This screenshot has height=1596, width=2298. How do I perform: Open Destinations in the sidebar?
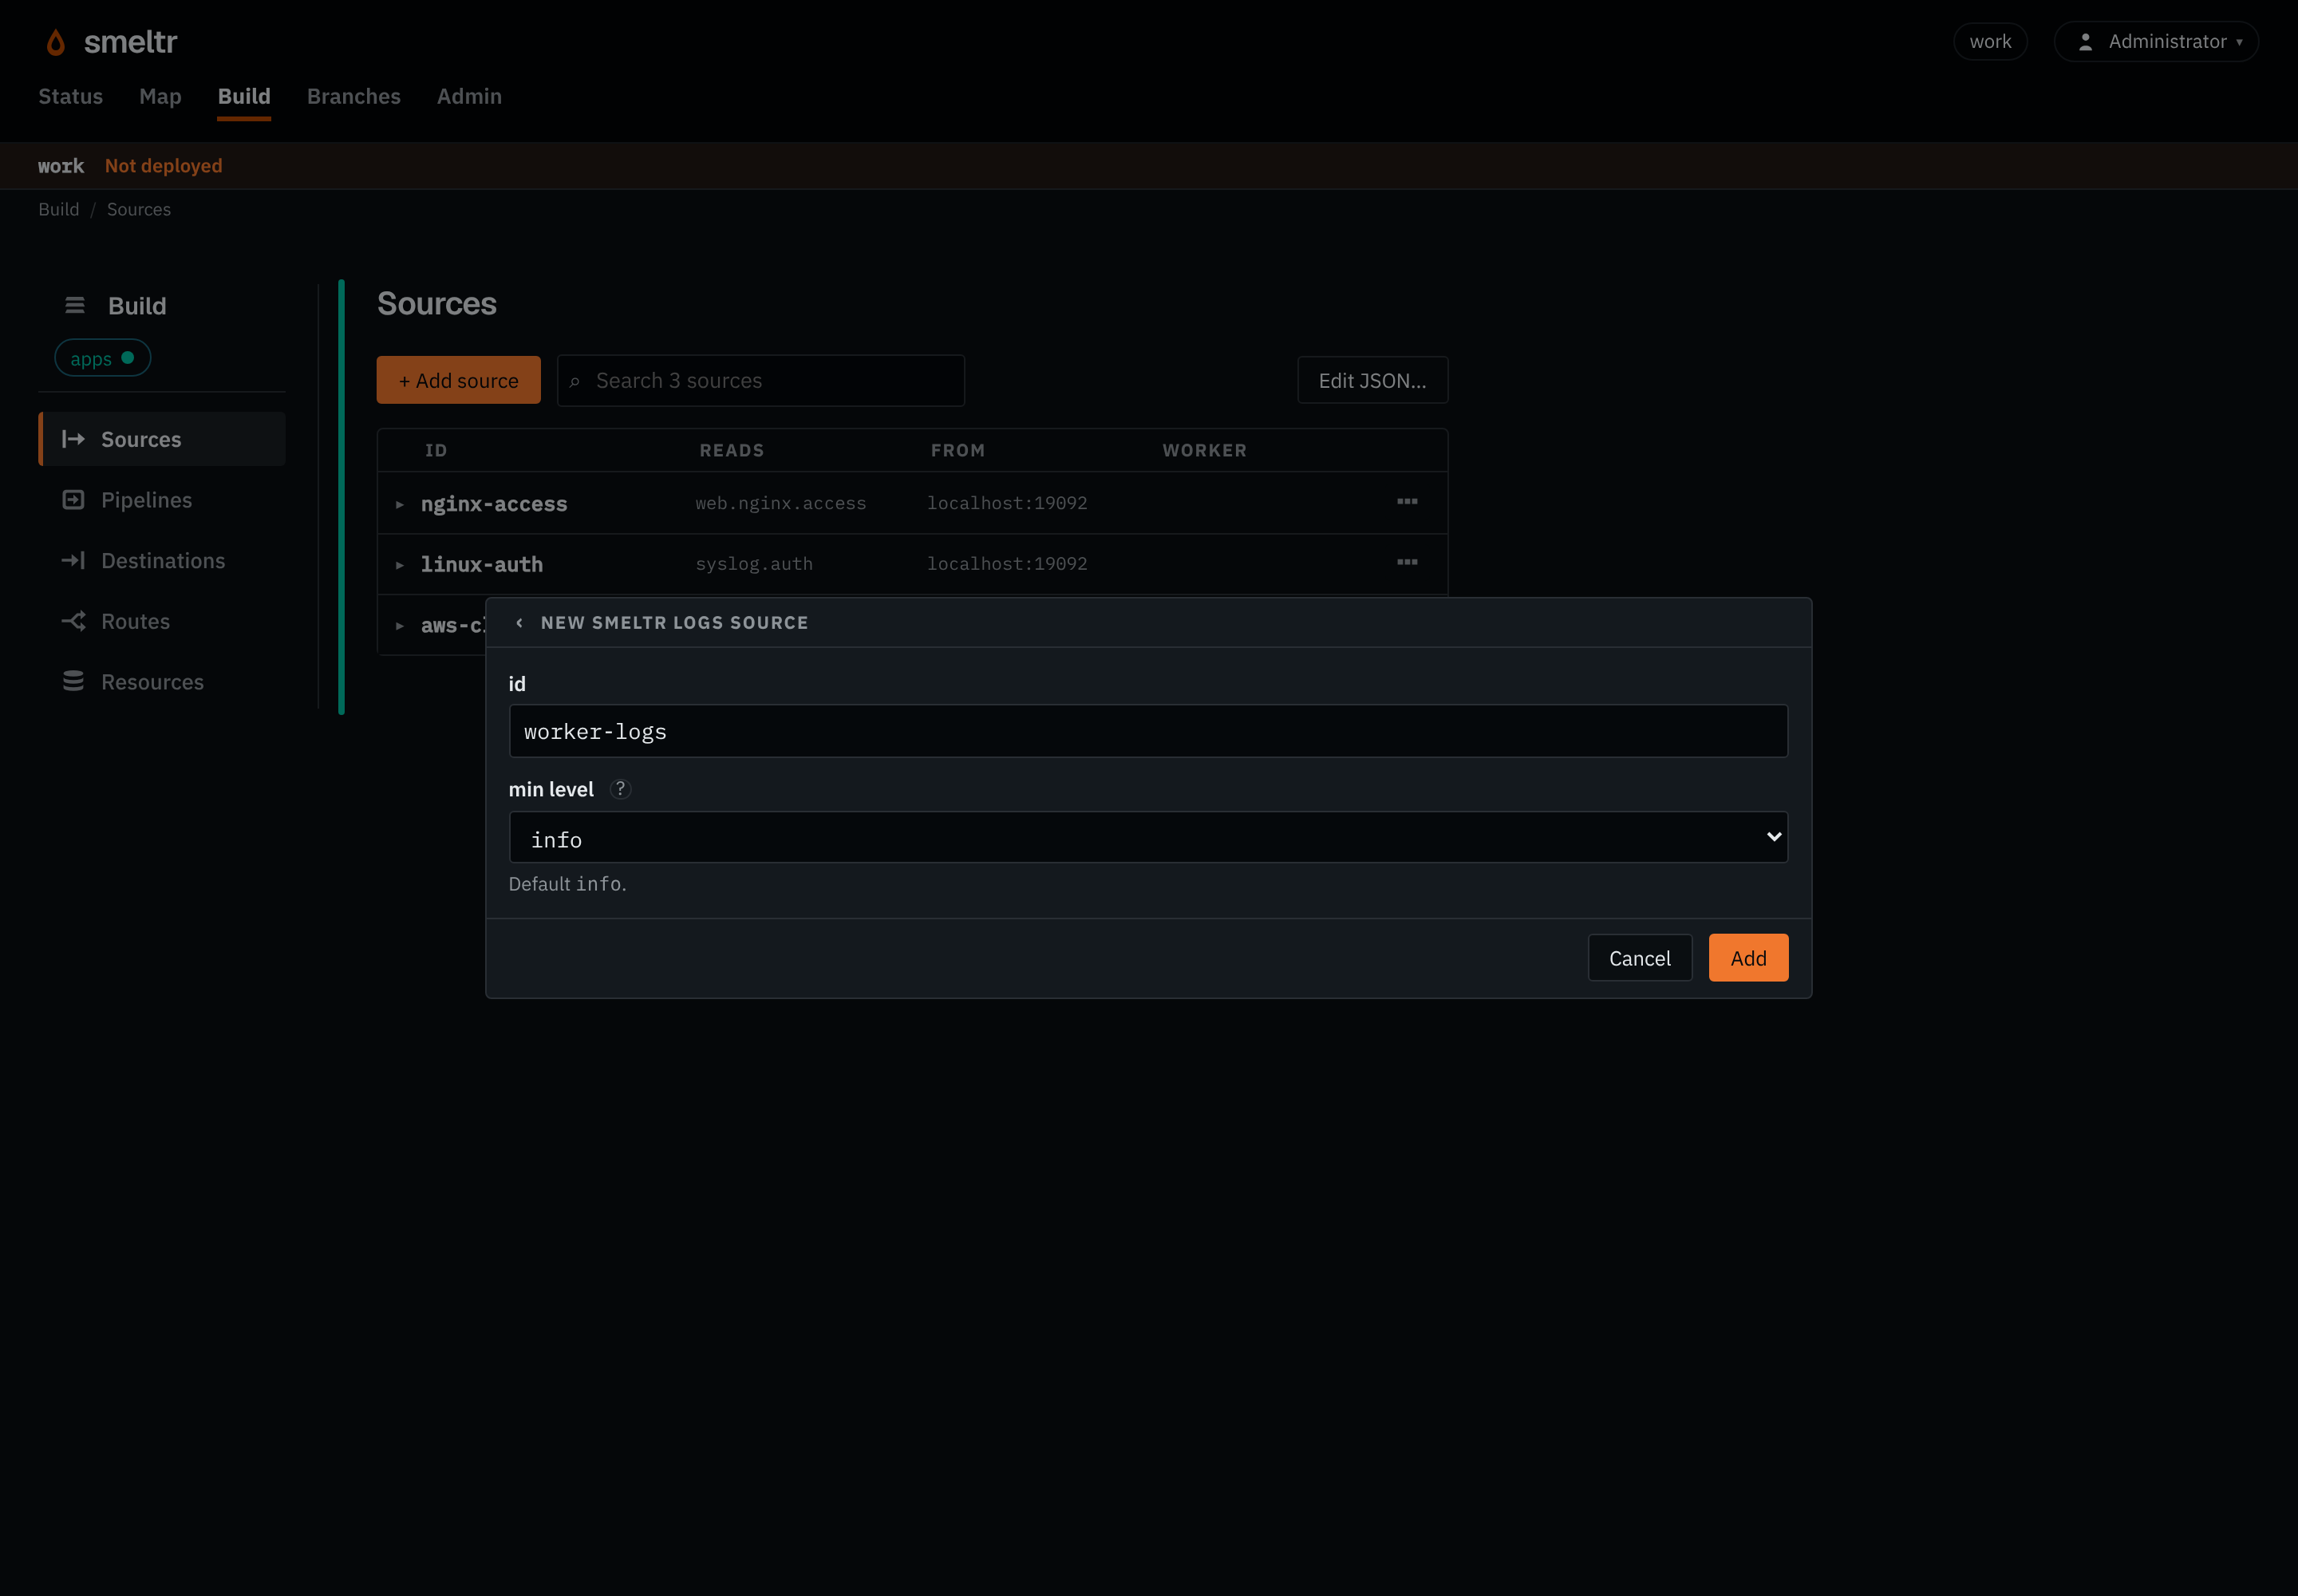(162, 561)
